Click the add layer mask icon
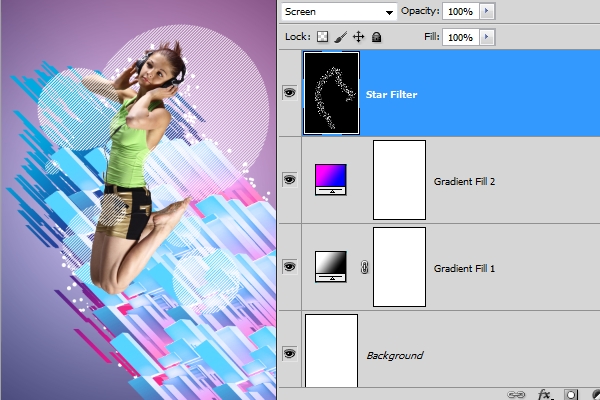The image size is (600, 400). pos(572,394)
